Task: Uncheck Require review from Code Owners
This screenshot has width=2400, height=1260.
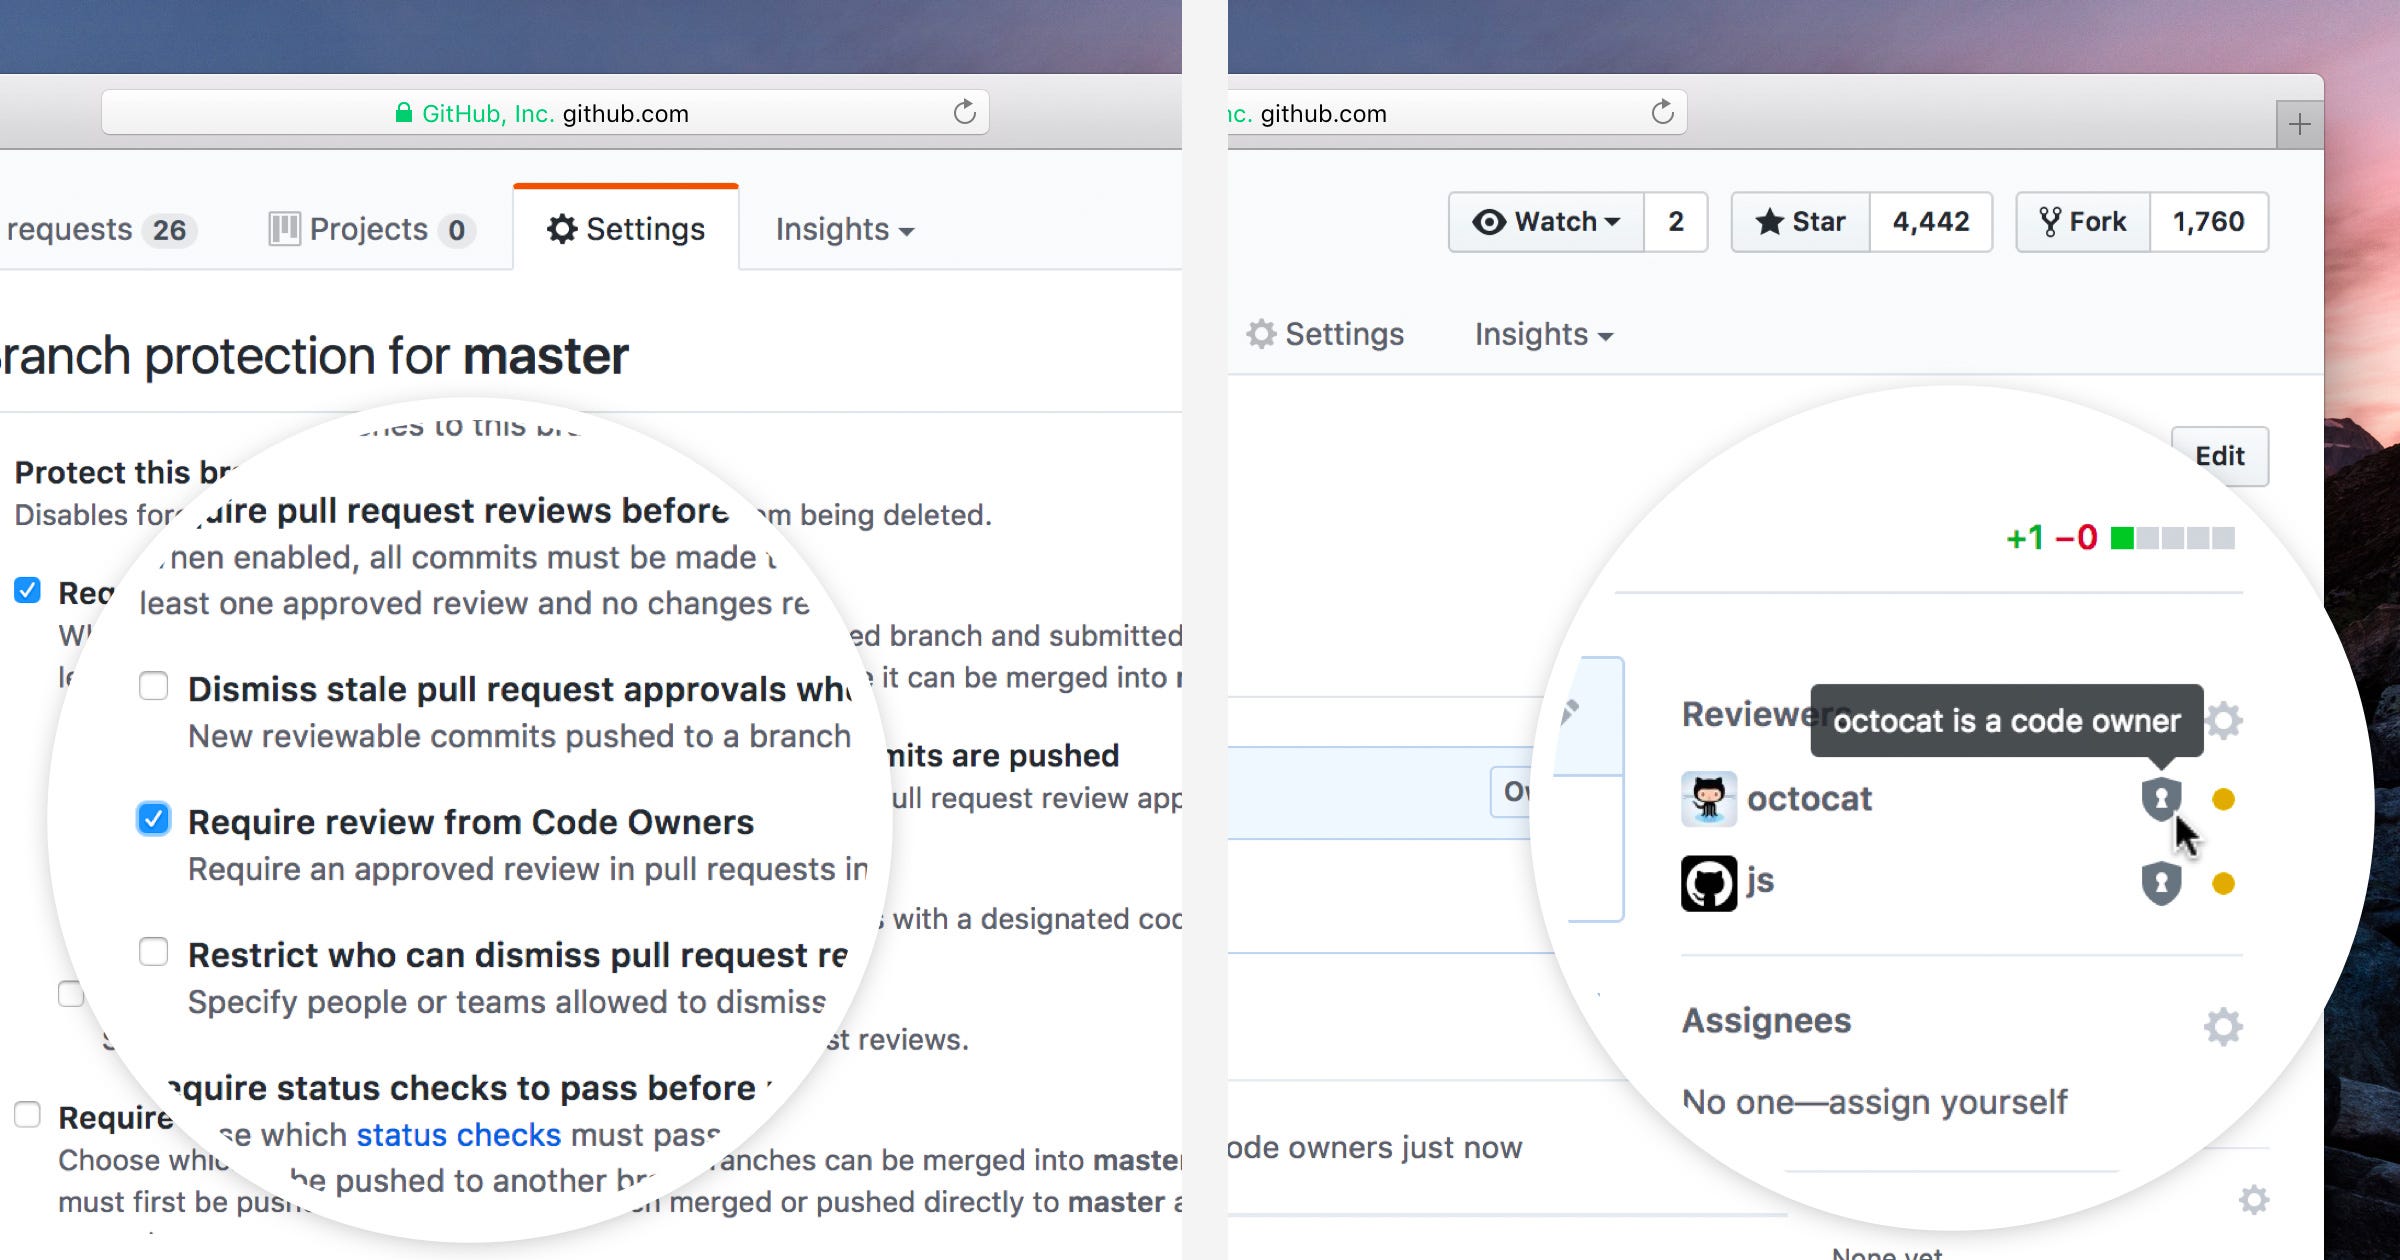Action: [x=153, y=819]
